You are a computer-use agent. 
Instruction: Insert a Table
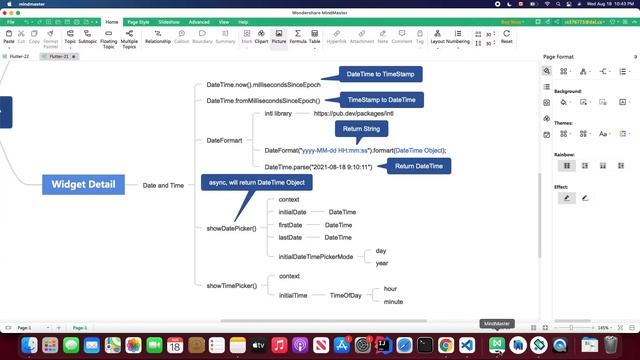[314, 36]
